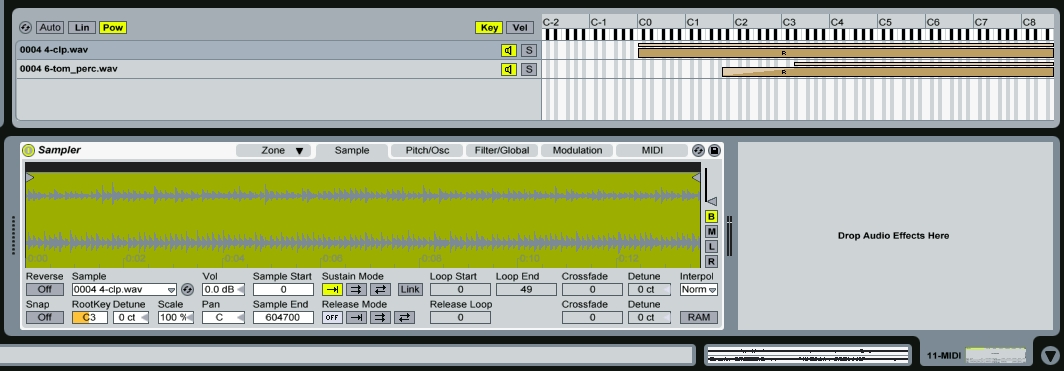Click the Loop Start value field
The height and width of the screenshot is (371, 1064).
[x=460, y=290]
